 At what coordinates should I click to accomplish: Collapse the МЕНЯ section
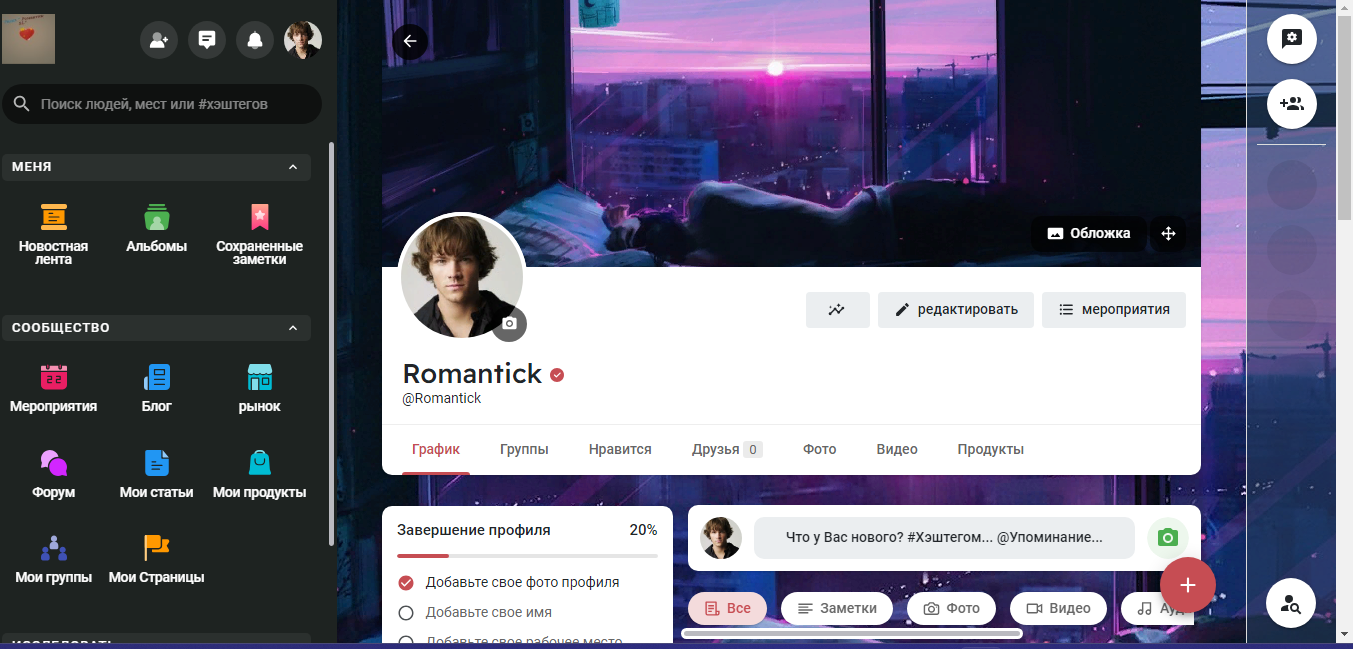[x=292, y=167]
